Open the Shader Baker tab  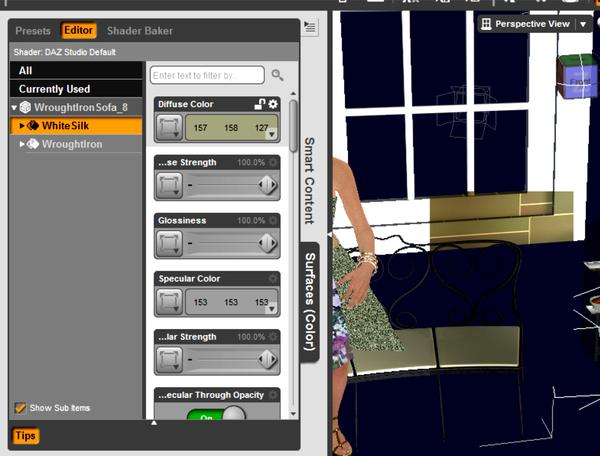tap(140, 31)
